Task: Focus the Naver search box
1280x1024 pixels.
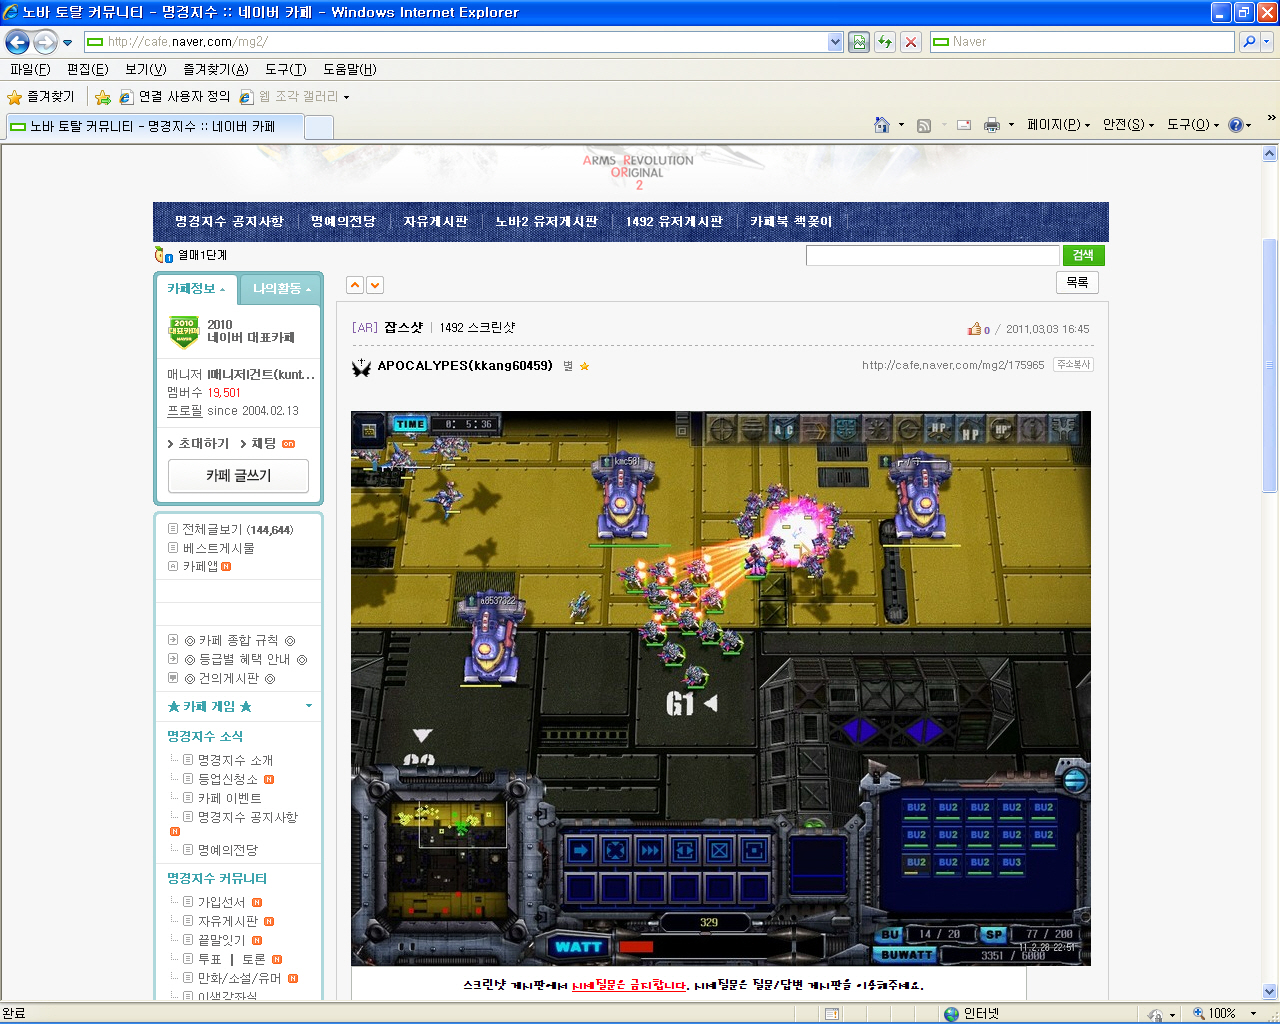Action: pyautogui.click(x=1082, y=42)
